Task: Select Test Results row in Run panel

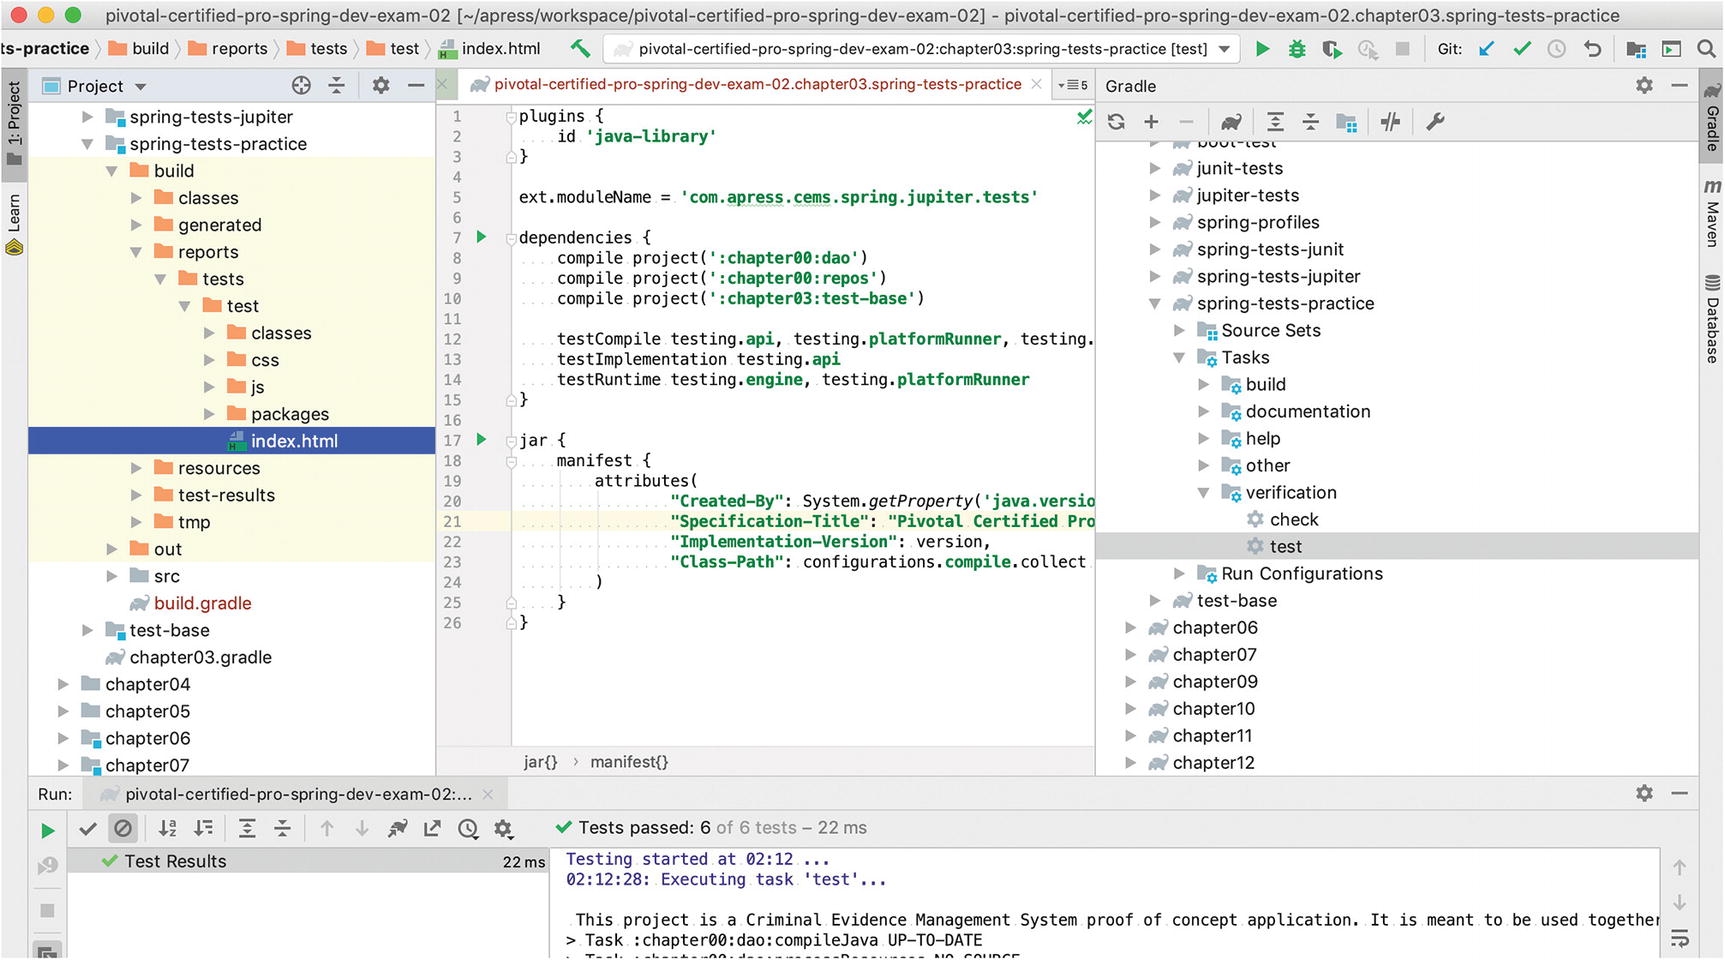Action: pyautogui.click(x=308, y=861)
